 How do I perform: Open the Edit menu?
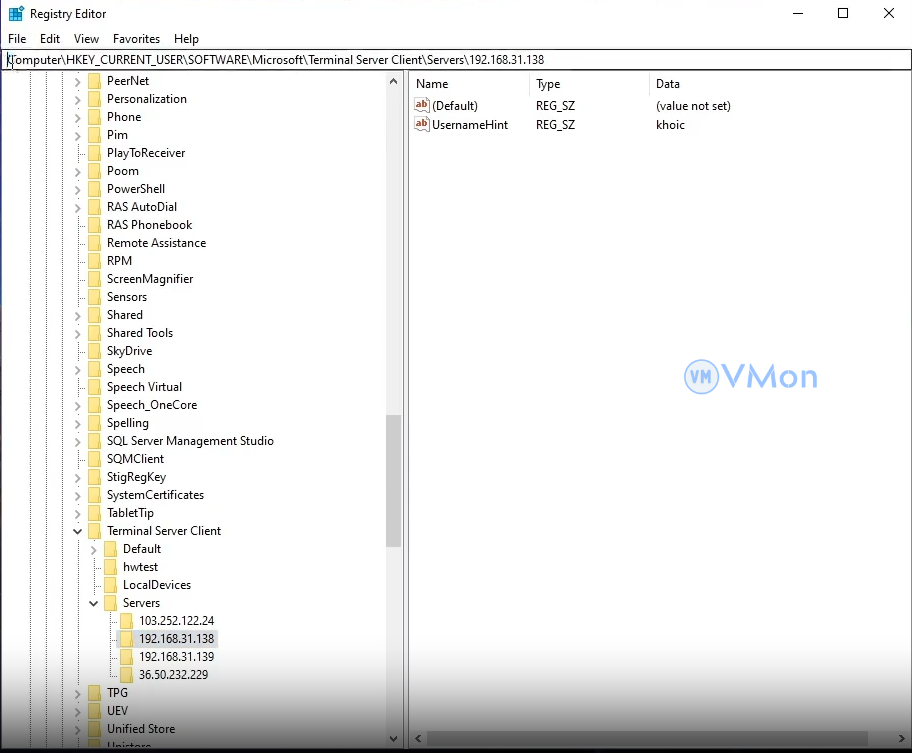[x=50, y=39]
